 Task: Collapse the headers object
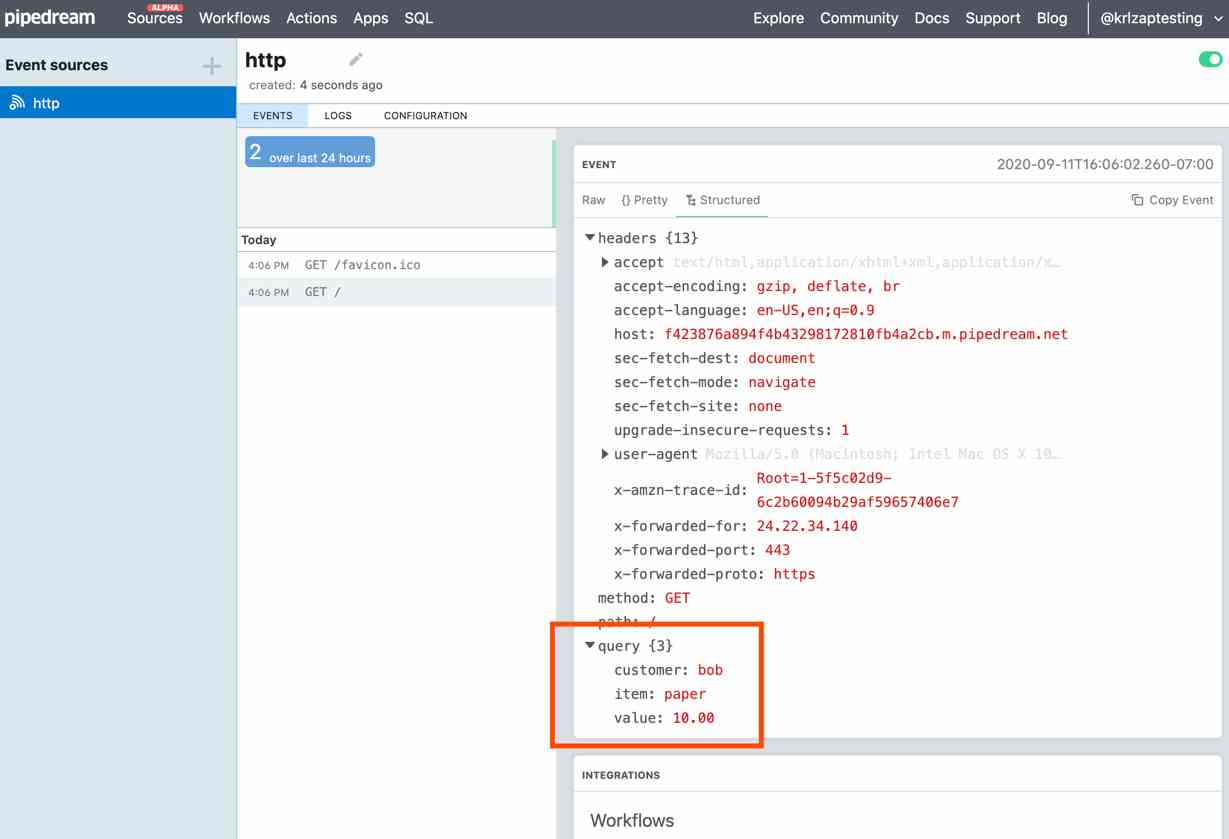click(590, 238)
